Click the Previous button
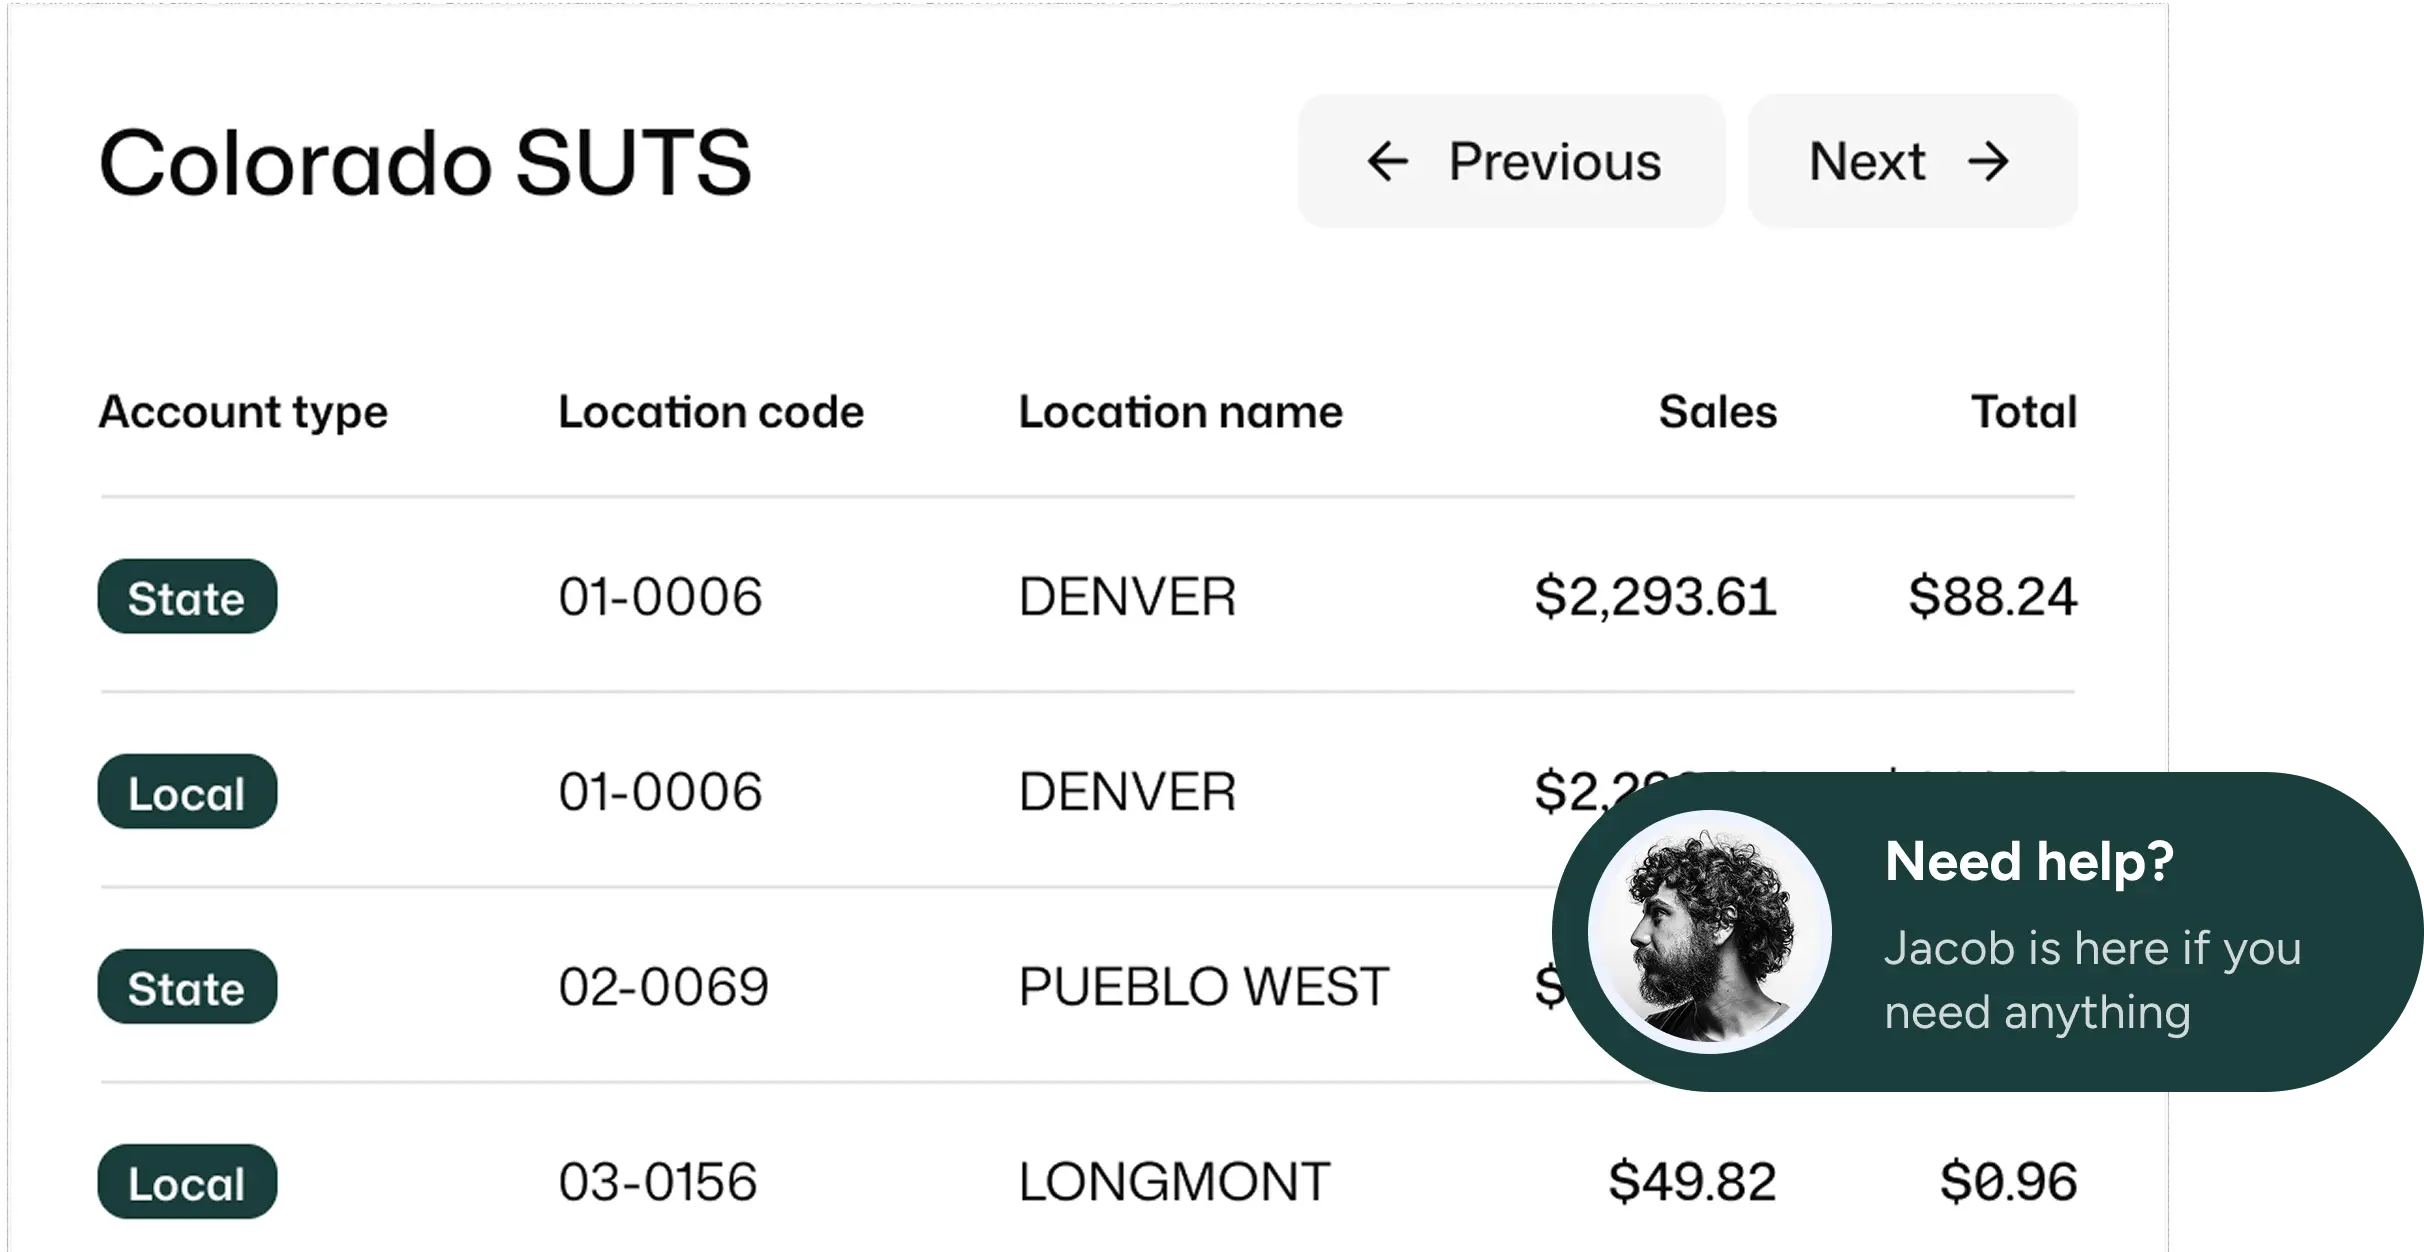2424x1252 pixels. pos(1511,162)
